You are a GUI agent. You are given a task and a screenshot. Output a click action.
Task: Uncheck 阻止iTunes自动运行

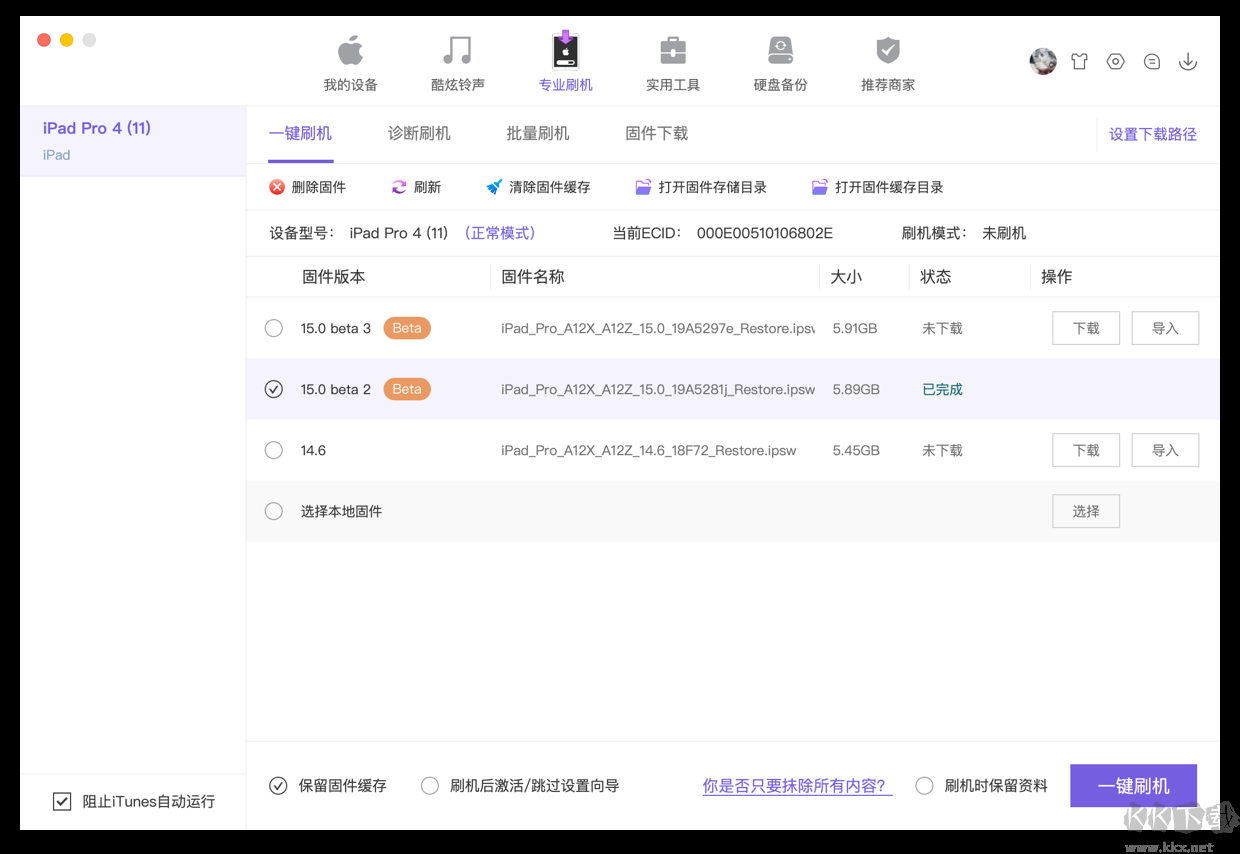(x=62, y=800)
